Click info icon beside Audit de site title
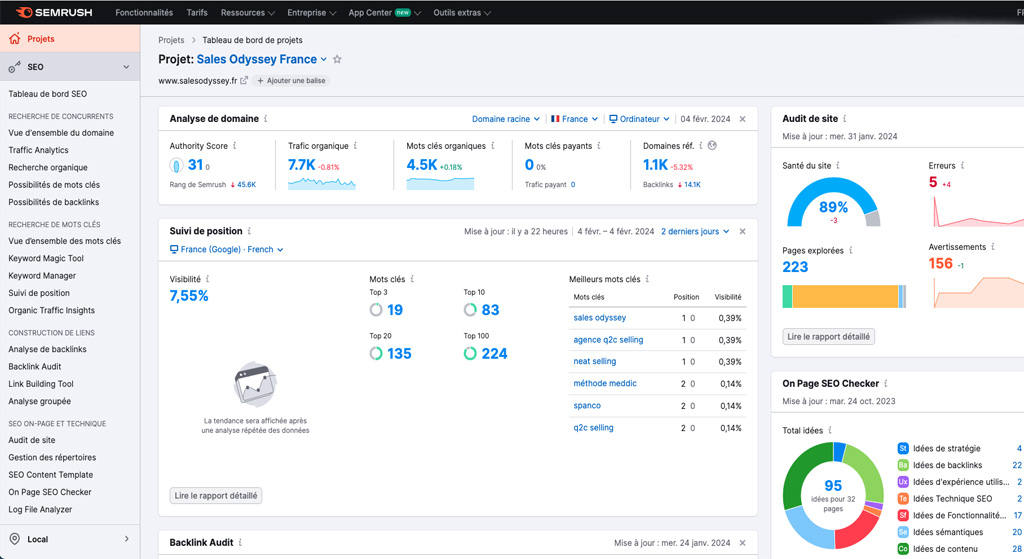This screenshot has width=1024, height=559. [845, 119]
